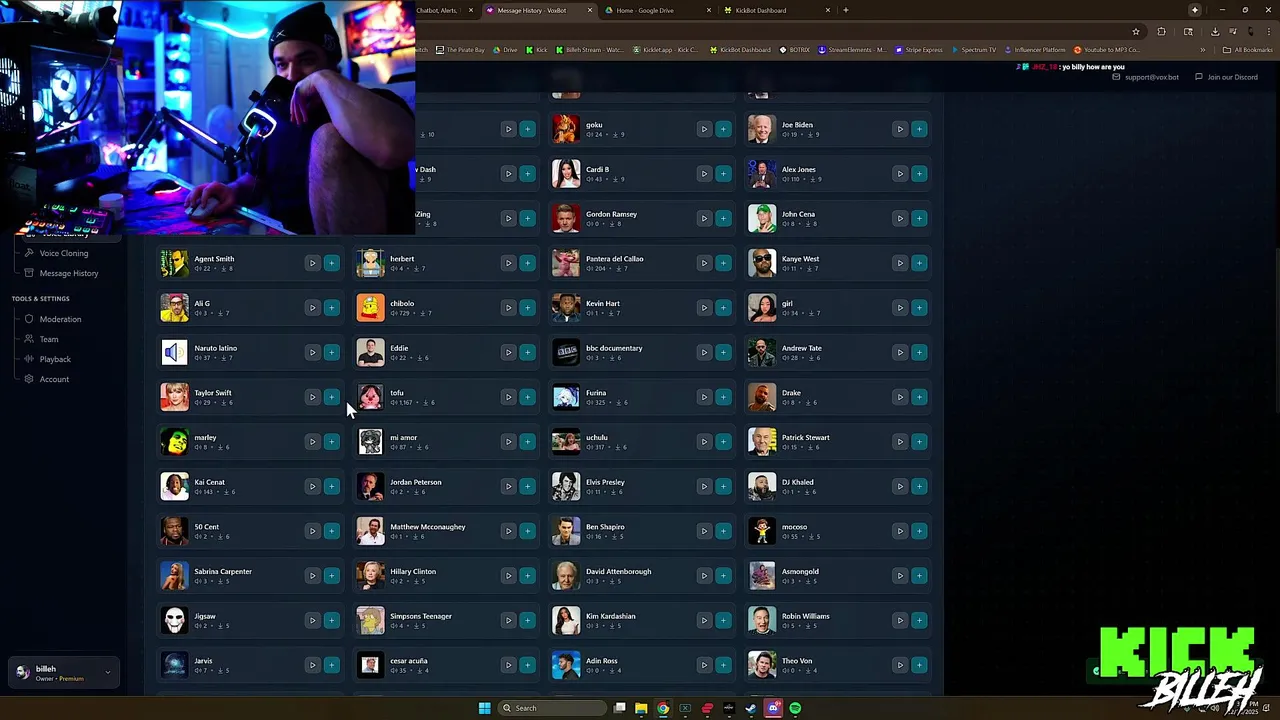The width and height of the screenshot is (1280, 720).
Task: Add the Taylor Swift voice
Action: (331, 397)
